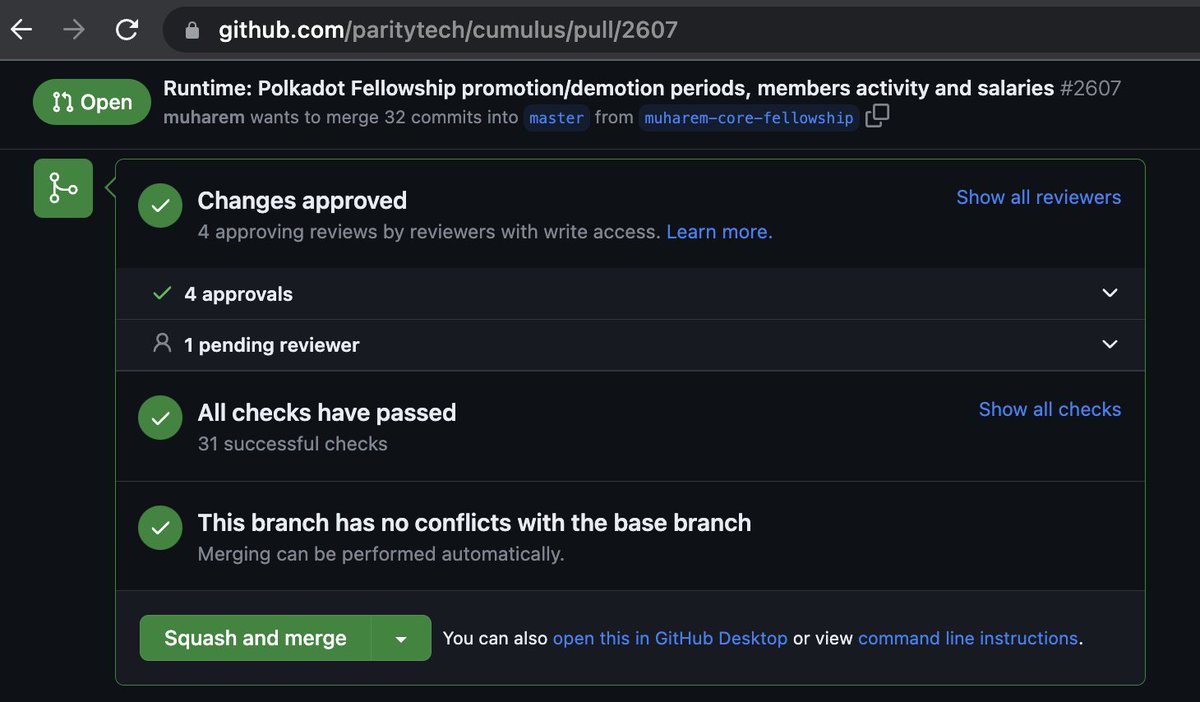Click the pull request title text

pos(609,88)
